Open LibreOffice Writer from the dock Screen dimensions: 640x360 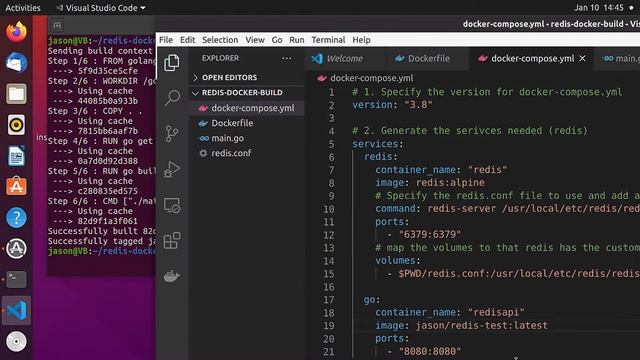click(x=16, y=156)
